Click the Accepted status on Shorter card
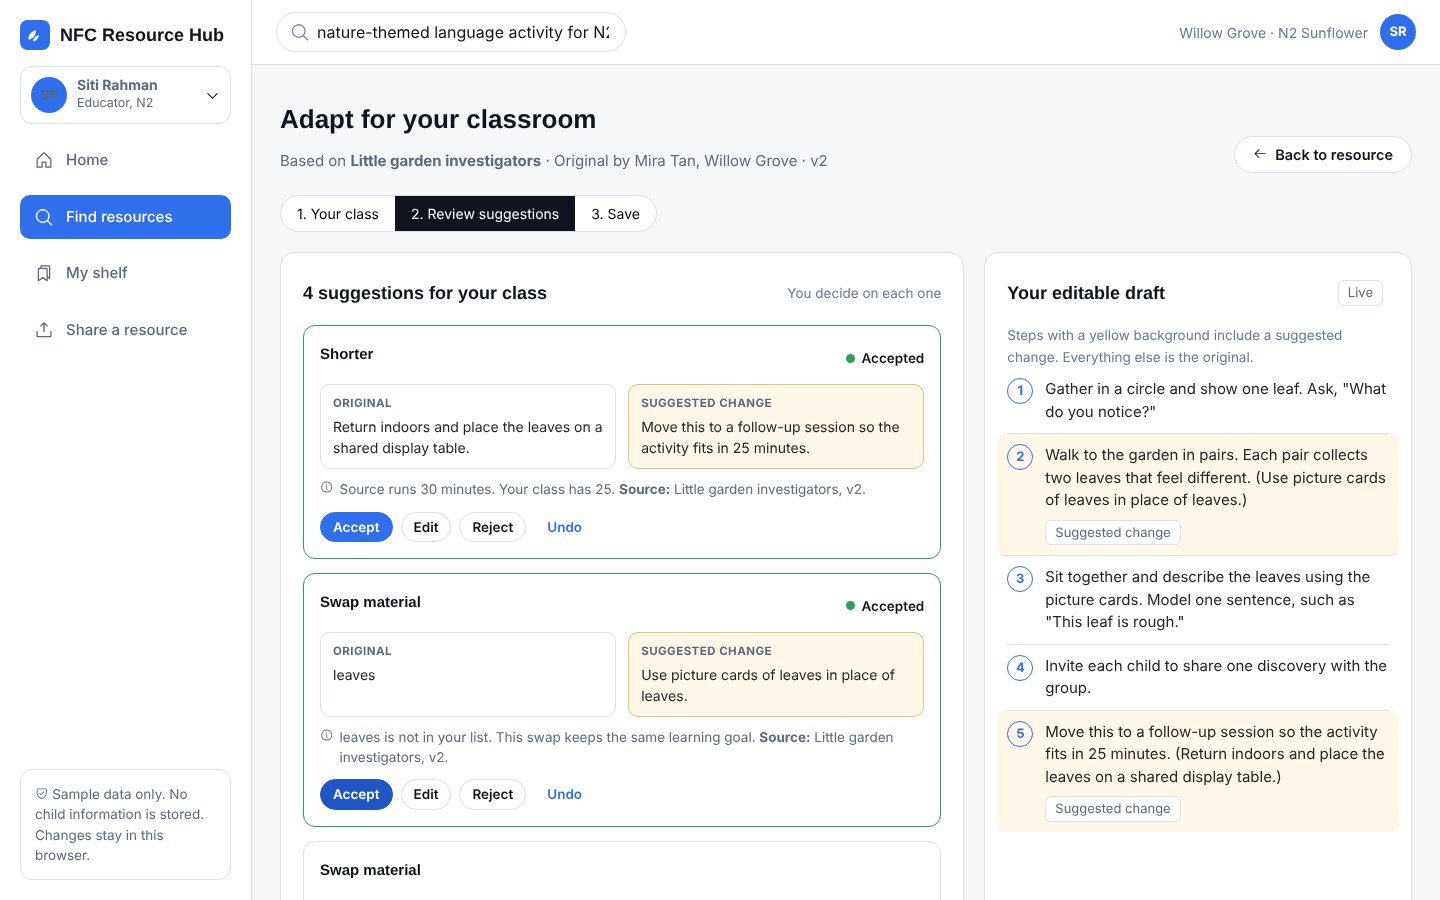Screen dimensions: 1440x900 click(885, 358)
